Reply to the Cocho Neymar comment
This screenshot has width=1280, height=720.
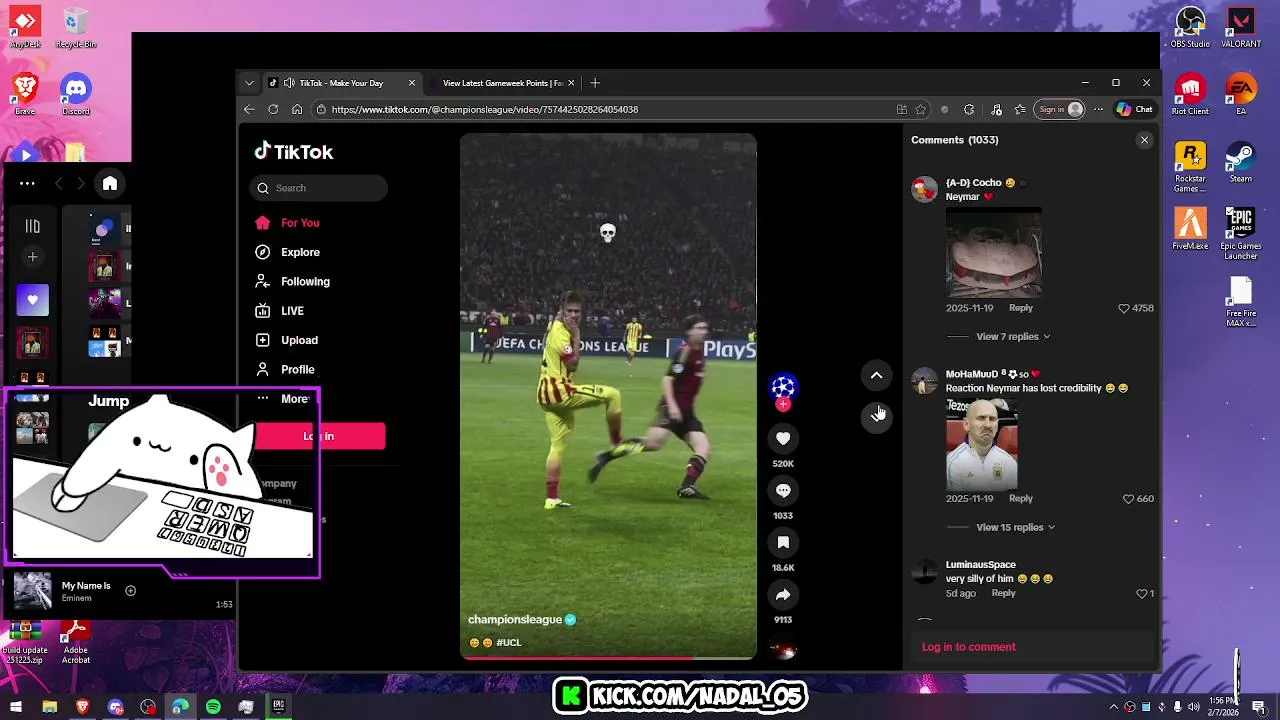pos(1020,308)
